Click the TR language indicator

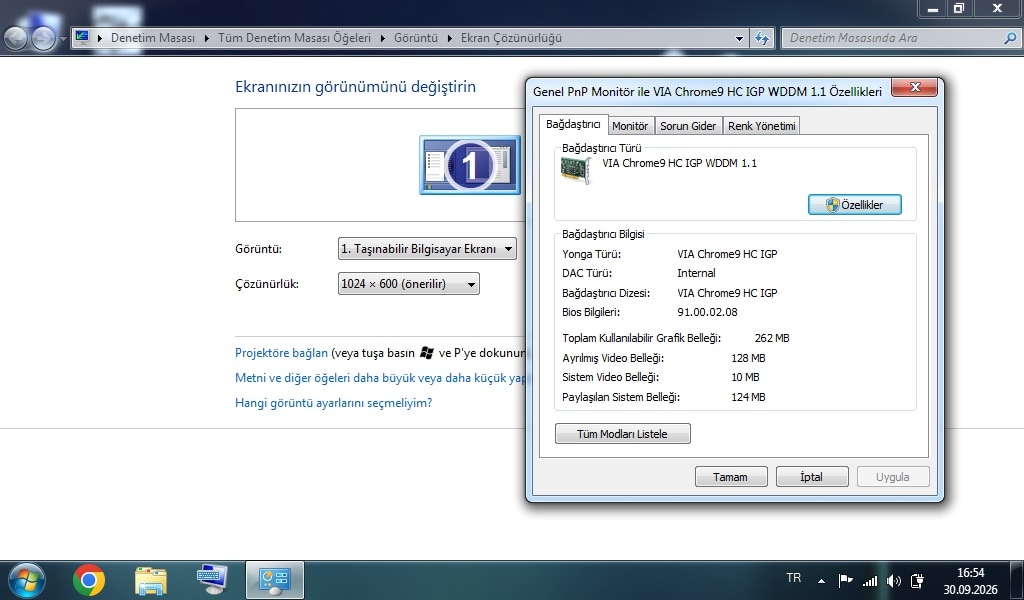click(x=793, y=578)
